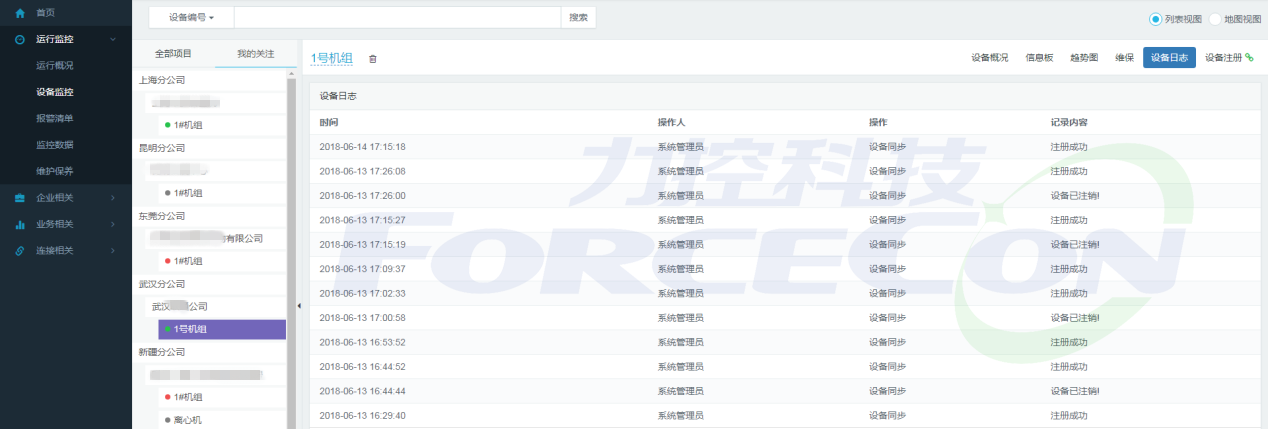This screenshot has width=1268, height=429.
Task: Click the clock icon beside 运行监控
Action: pos(19,39)
